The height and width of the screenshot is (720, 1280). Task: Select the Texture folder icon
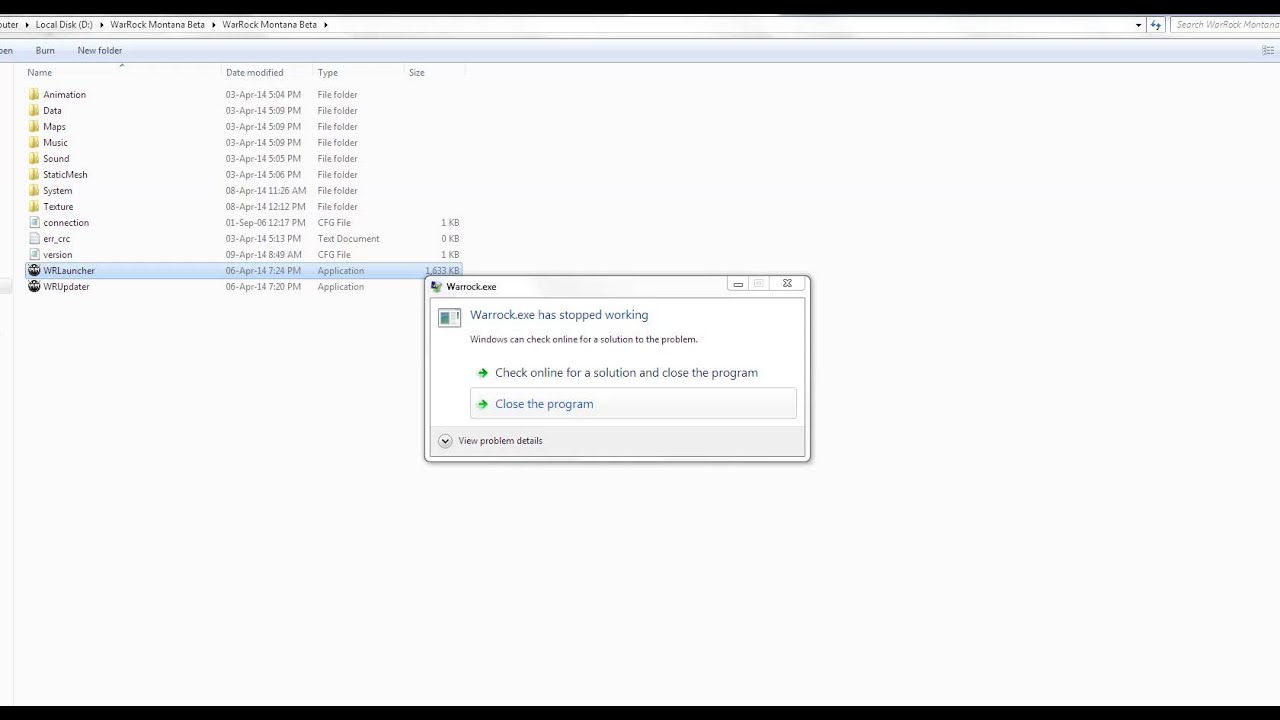34,207
